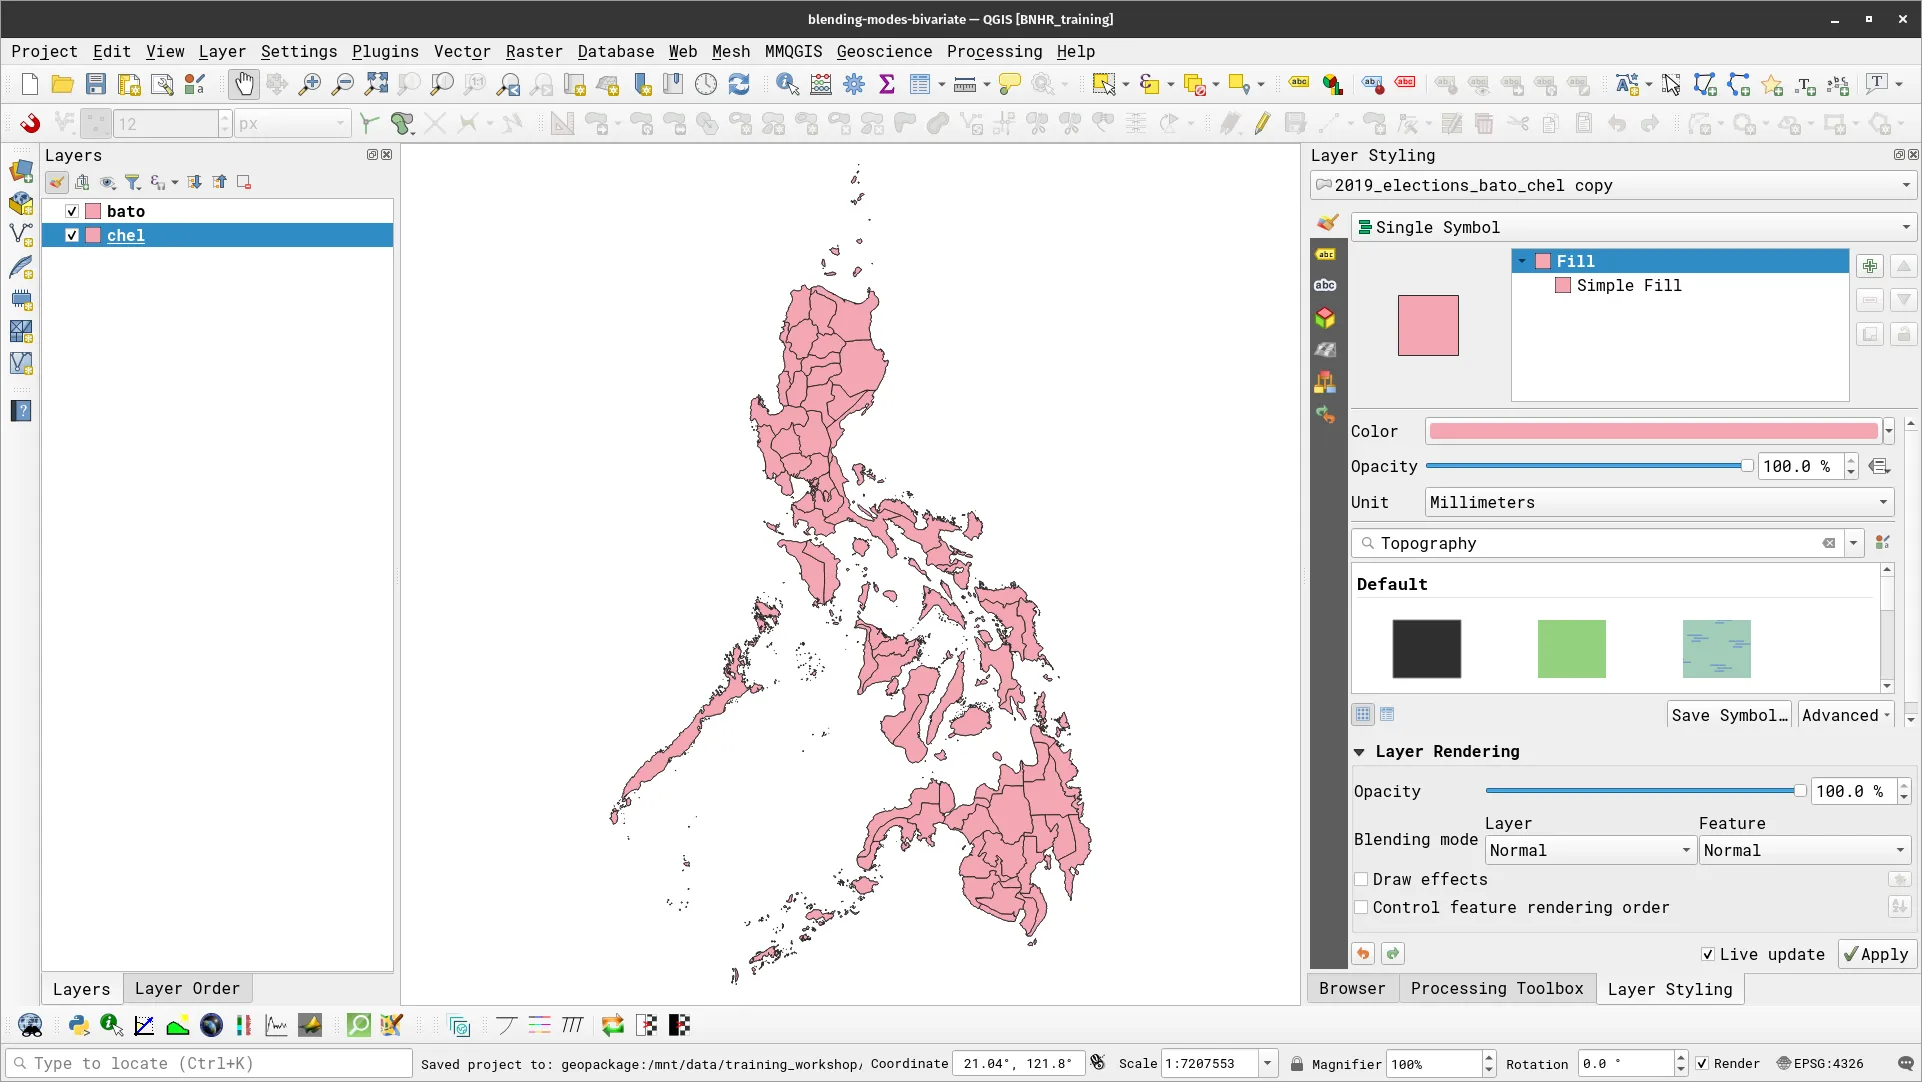Click the Save Symbol button
This screenshot has width=1922, height=1082.
click(x=1729, y=714)
